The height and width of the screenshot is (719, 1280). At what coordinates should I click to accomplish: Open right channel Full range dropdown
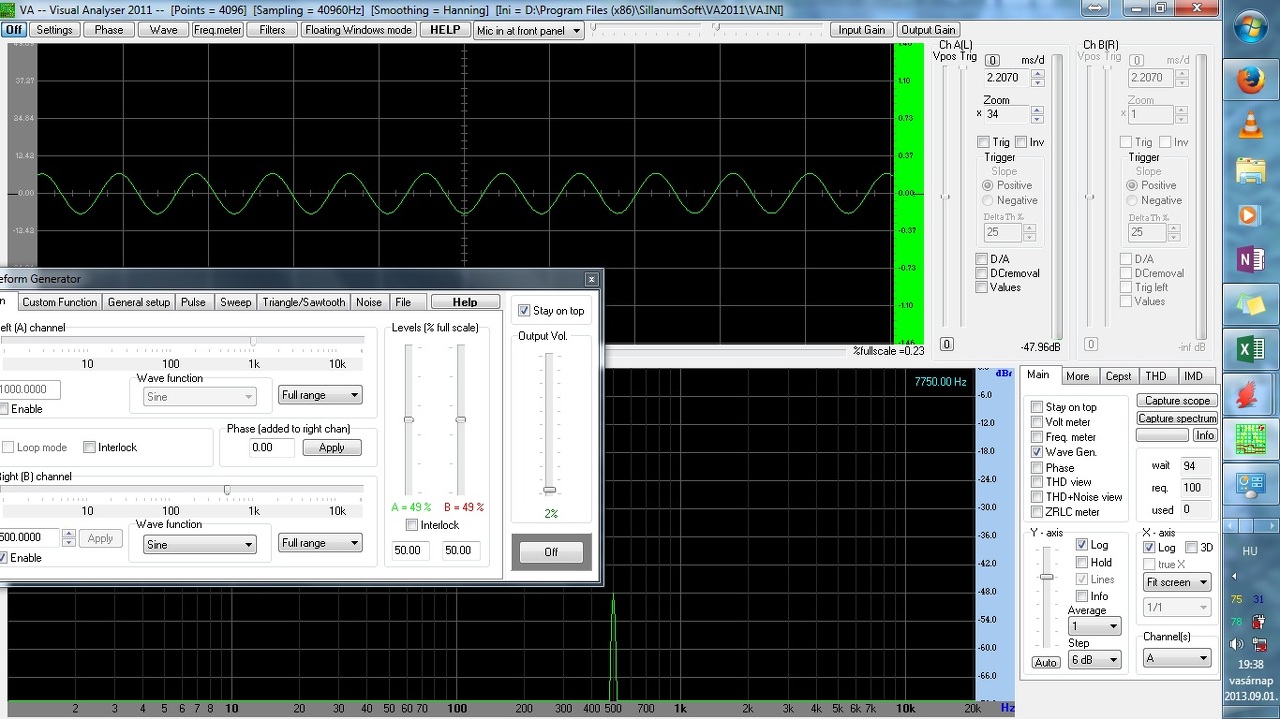tap(320, 543)
